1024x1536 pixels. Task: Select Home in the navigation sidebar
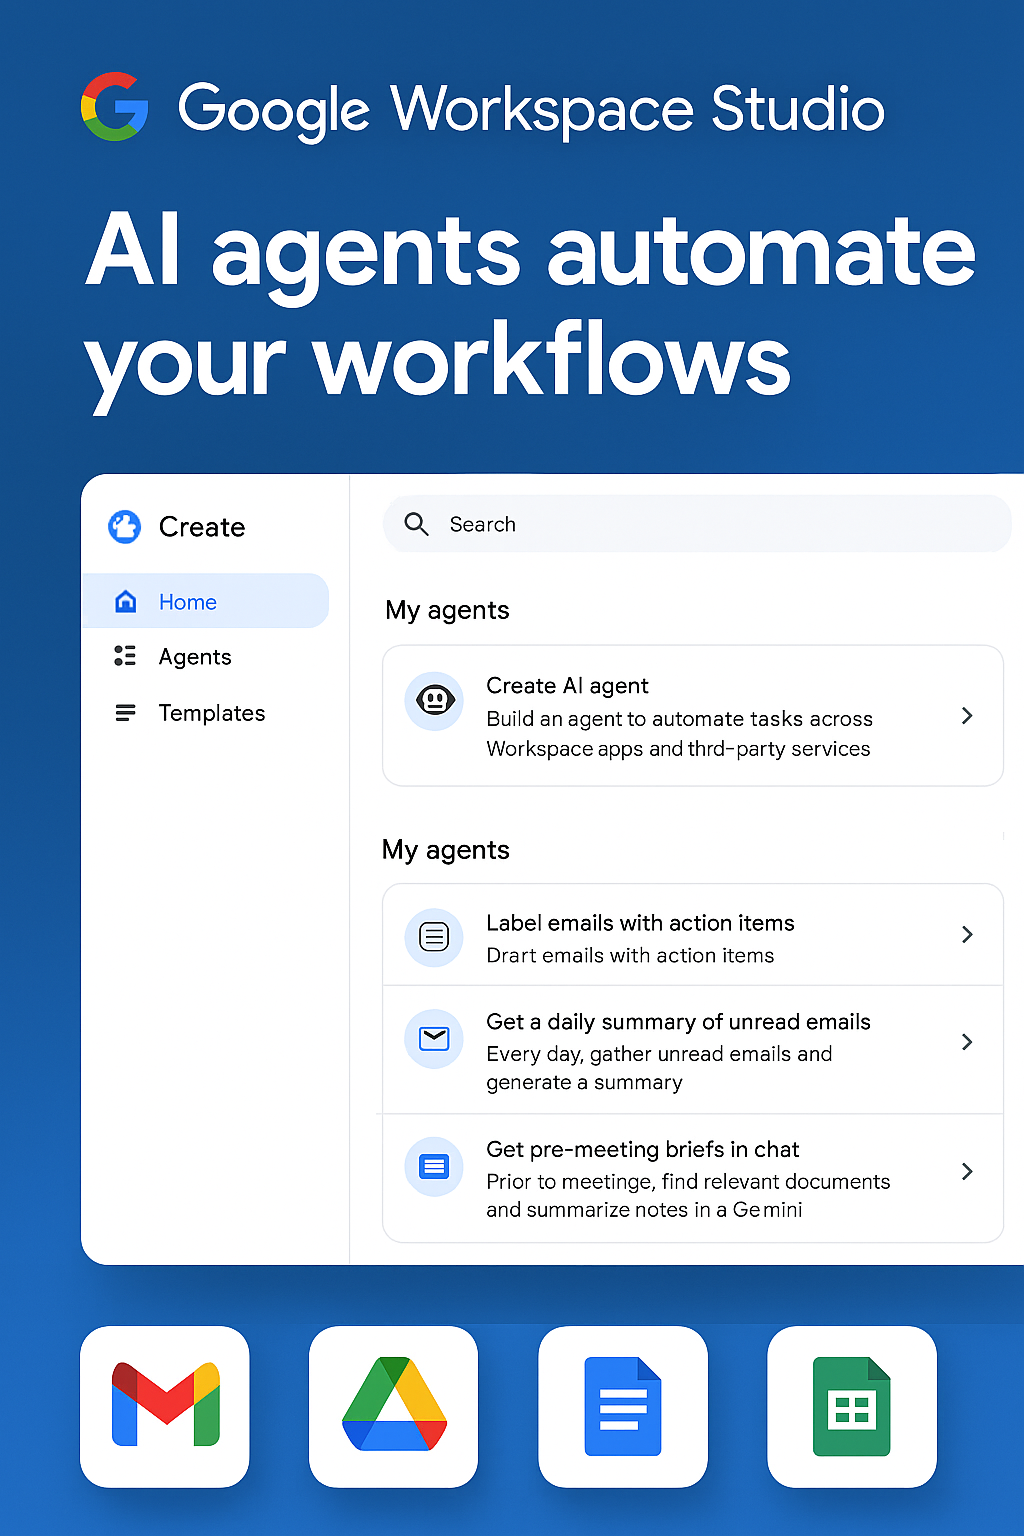(187, 601)
